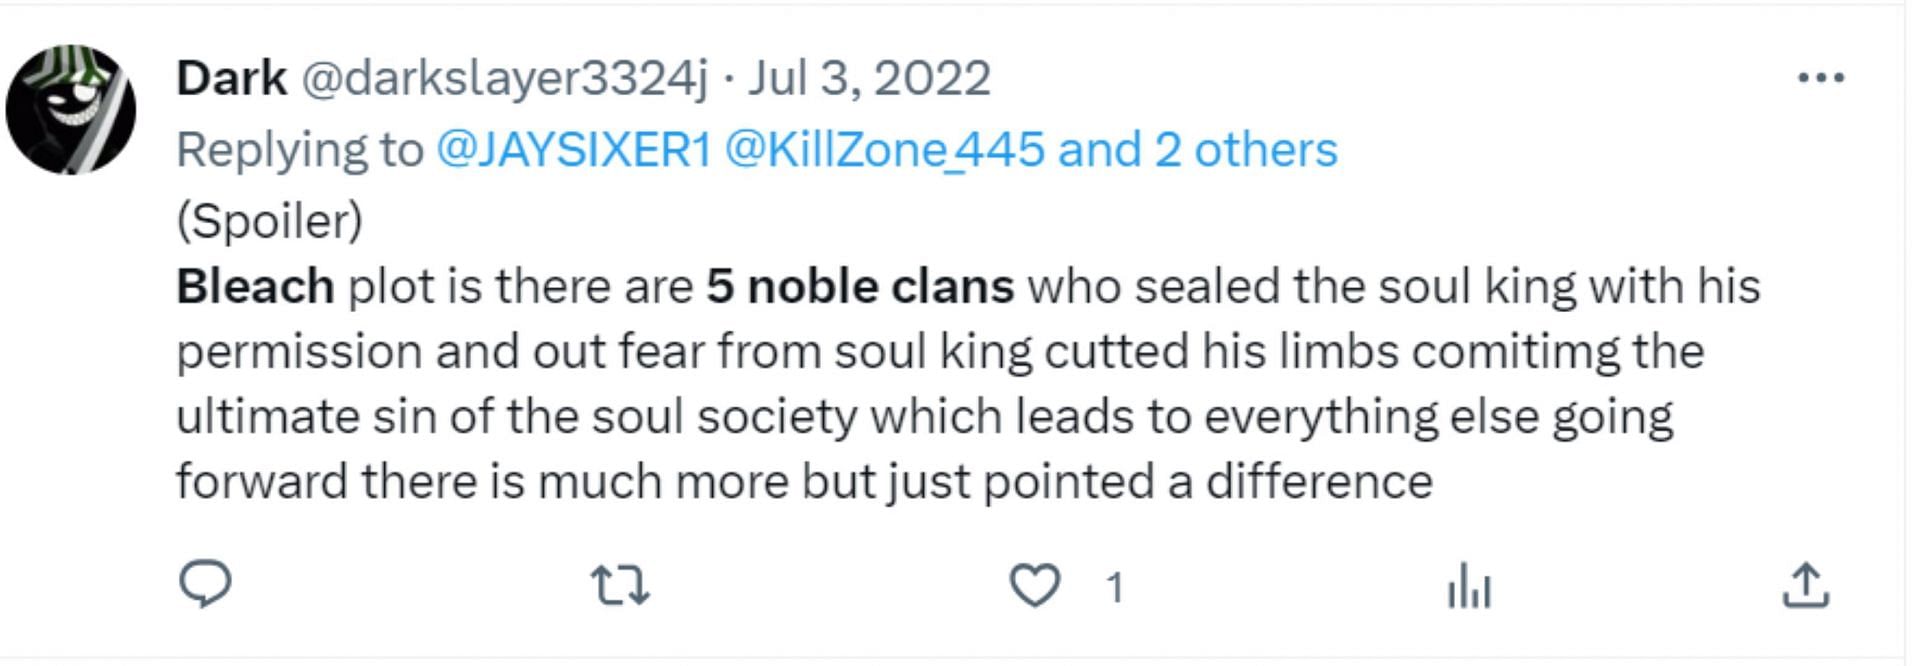The image size is (1920, 666).
Task: Click the "Replying to" label
Action: coord(300,150)
